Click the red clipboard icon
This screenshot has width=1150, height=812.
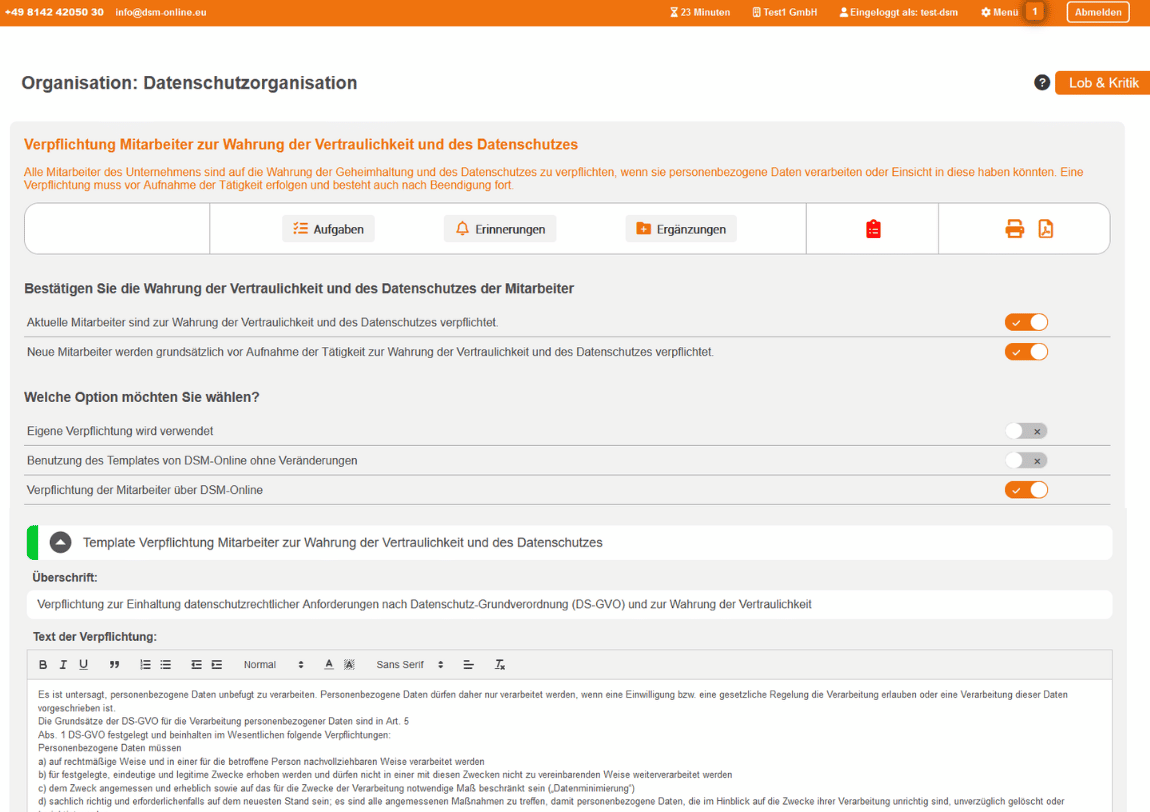pos(871,228)
